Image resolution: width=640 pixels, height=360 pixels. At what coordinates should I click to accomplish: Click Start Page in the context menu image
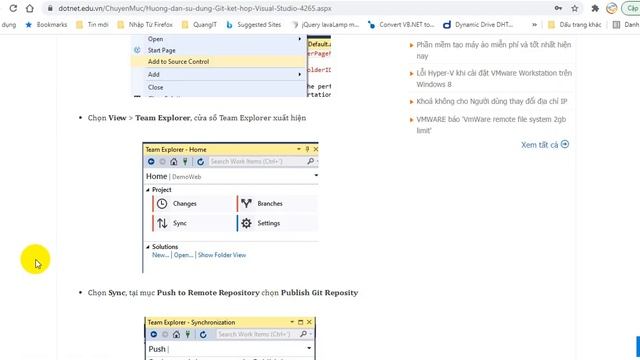coord(162,50)
